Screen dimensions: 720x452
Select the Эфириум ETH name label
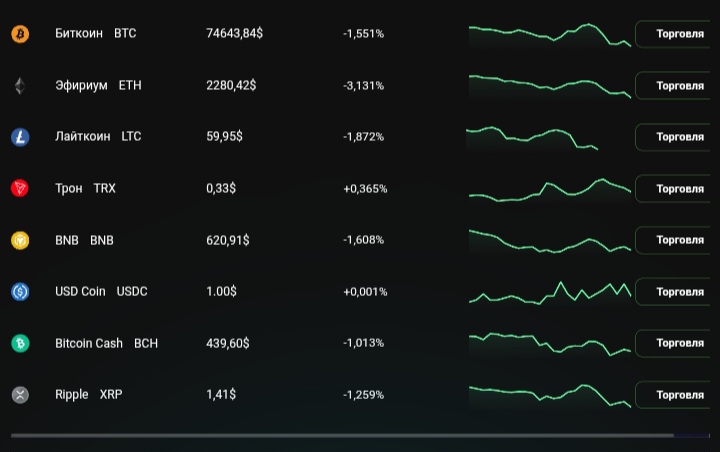98,86
